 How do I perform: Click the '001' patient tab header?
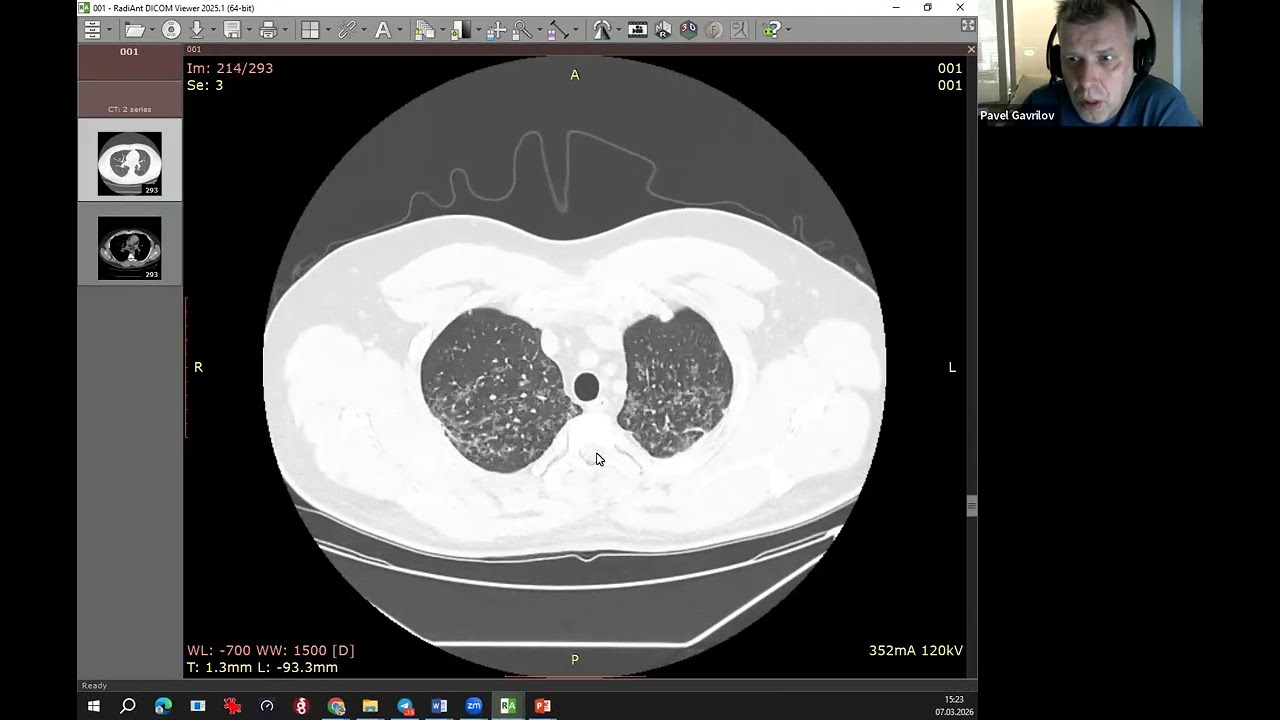click(x=130, y=62)
